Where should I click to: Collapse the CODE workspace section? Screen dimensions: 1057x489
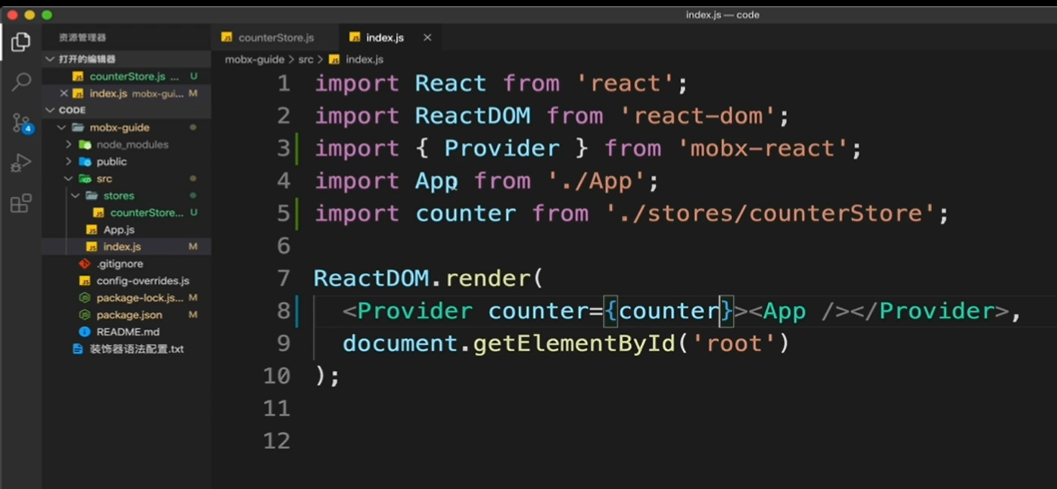[x=50, y=110]
